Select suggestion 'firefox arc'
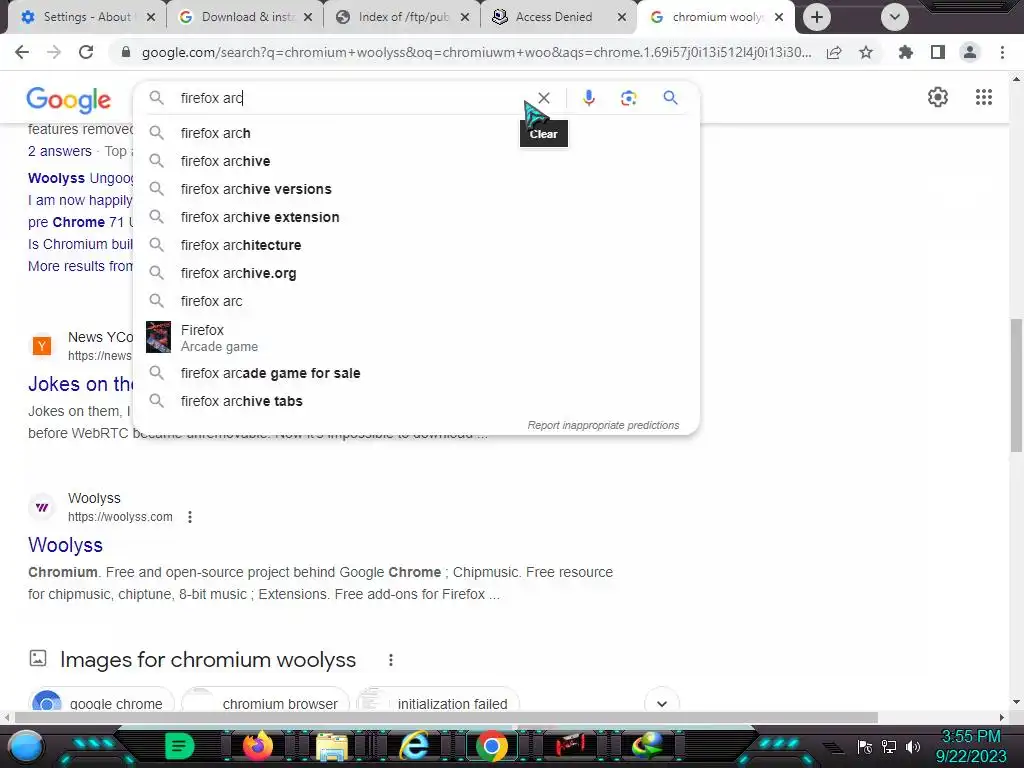The height and width of the screenshot is (768, 1024). pyautogui.click(x=416, y=302)
